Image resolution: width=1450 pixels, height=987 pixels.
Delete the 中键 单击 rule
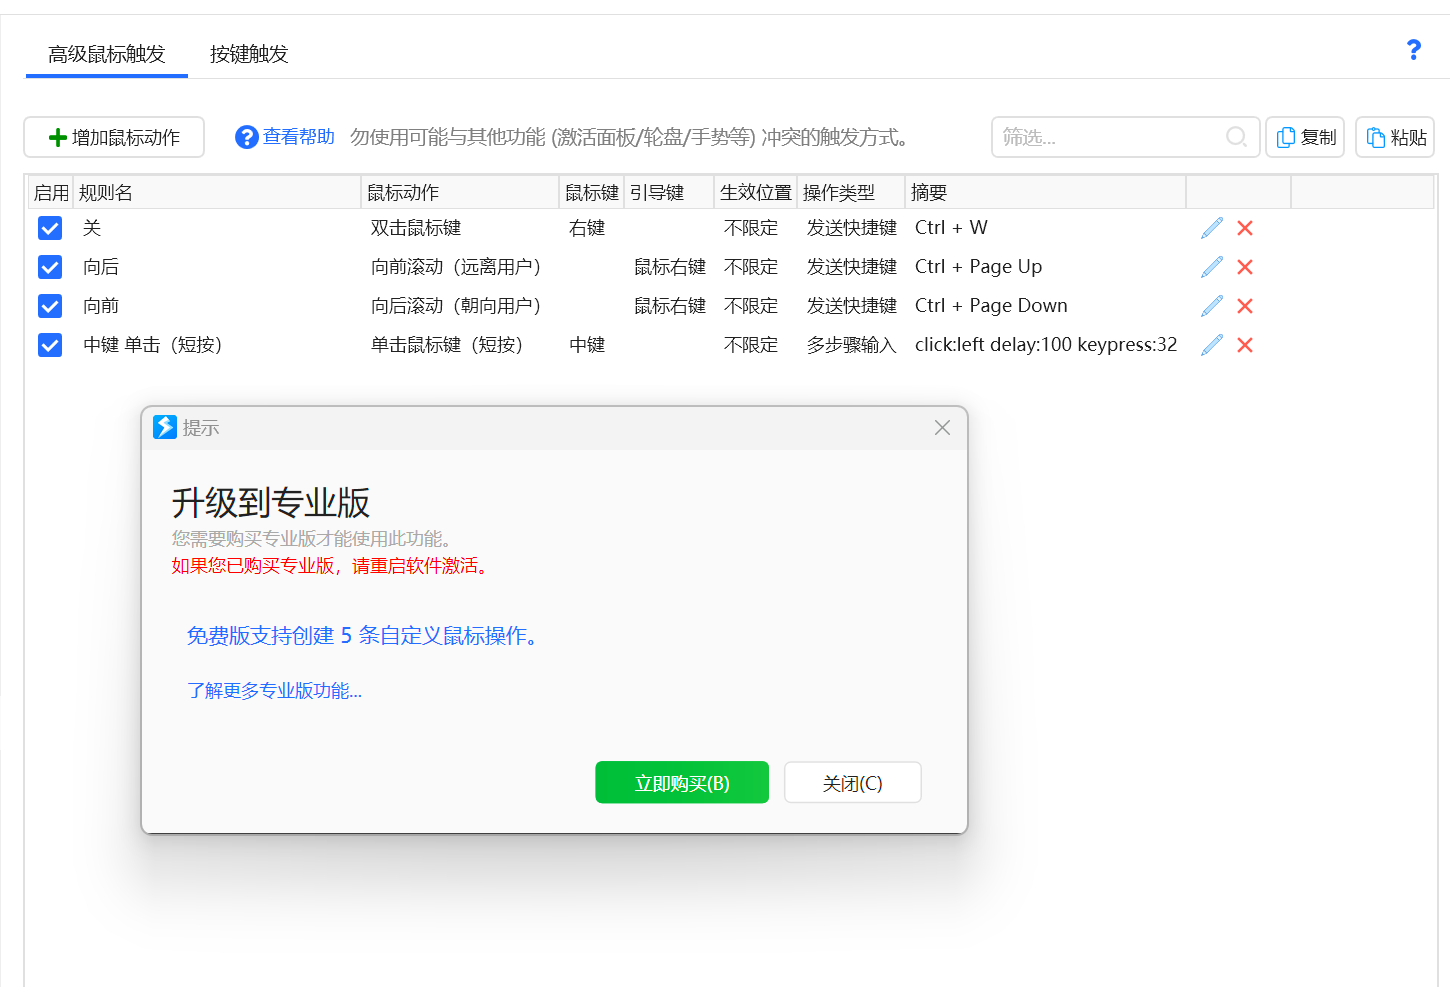1245,345
